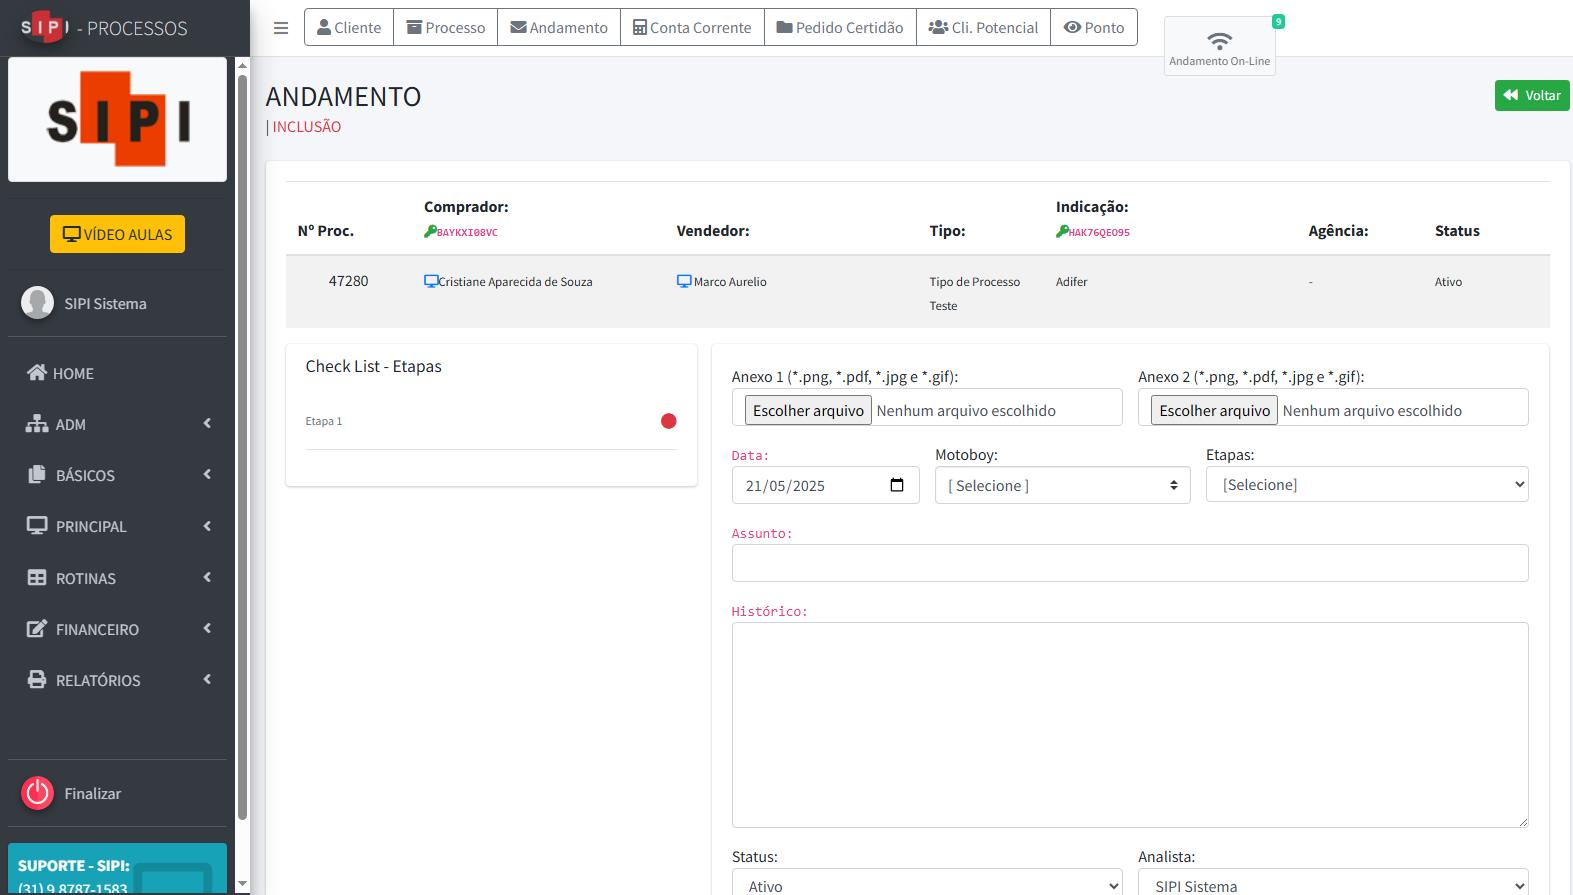
Task: Click the Comprador code BAYKXI08VC
Action: tap(467, 232)
